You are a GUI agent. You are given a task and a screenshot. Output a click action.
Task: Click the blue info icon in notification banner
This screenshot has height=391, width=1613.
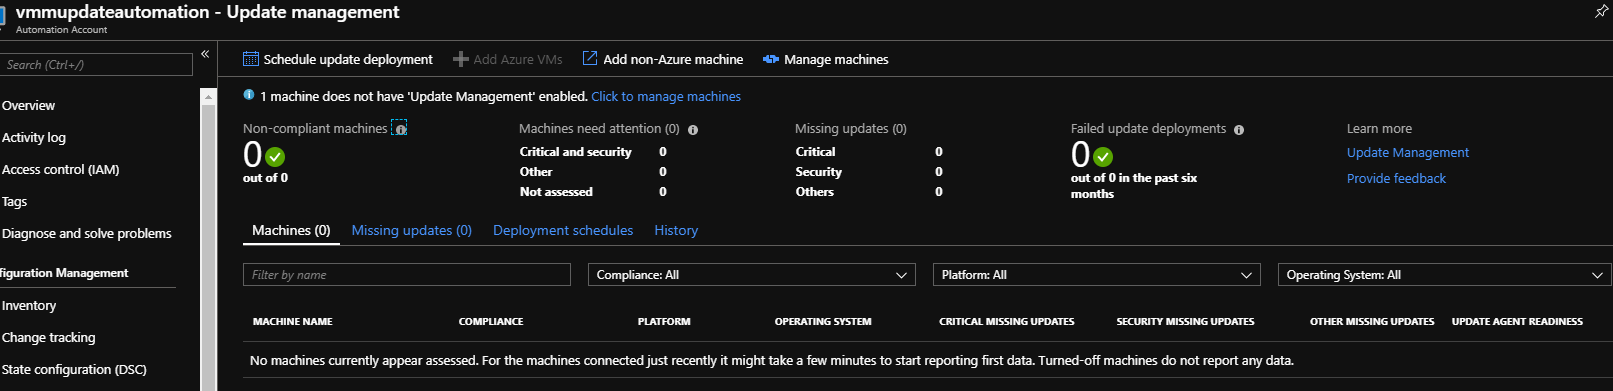coord(249,95)
